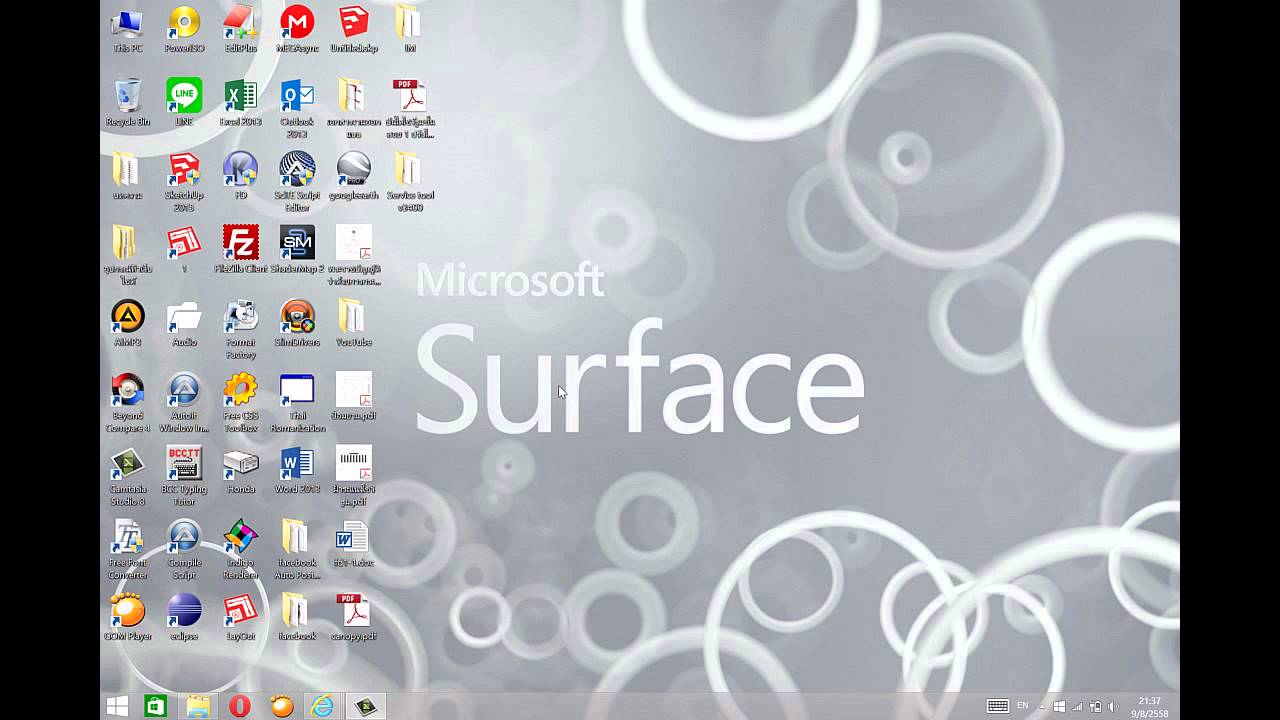1280x720 pixels.
Task: Open the eclipse IDE shortcut
Action: click(184, 617)
